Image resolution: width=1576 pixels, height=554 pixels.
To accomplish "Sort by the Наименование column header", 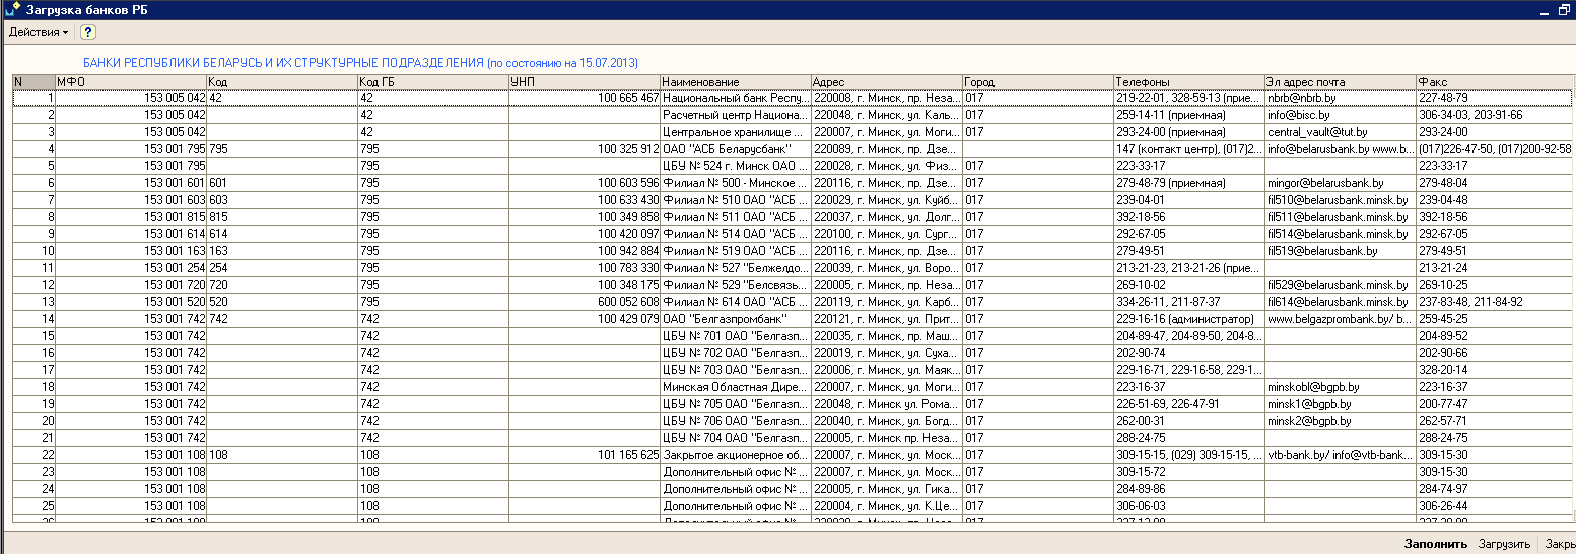I will tap(735, 82).
